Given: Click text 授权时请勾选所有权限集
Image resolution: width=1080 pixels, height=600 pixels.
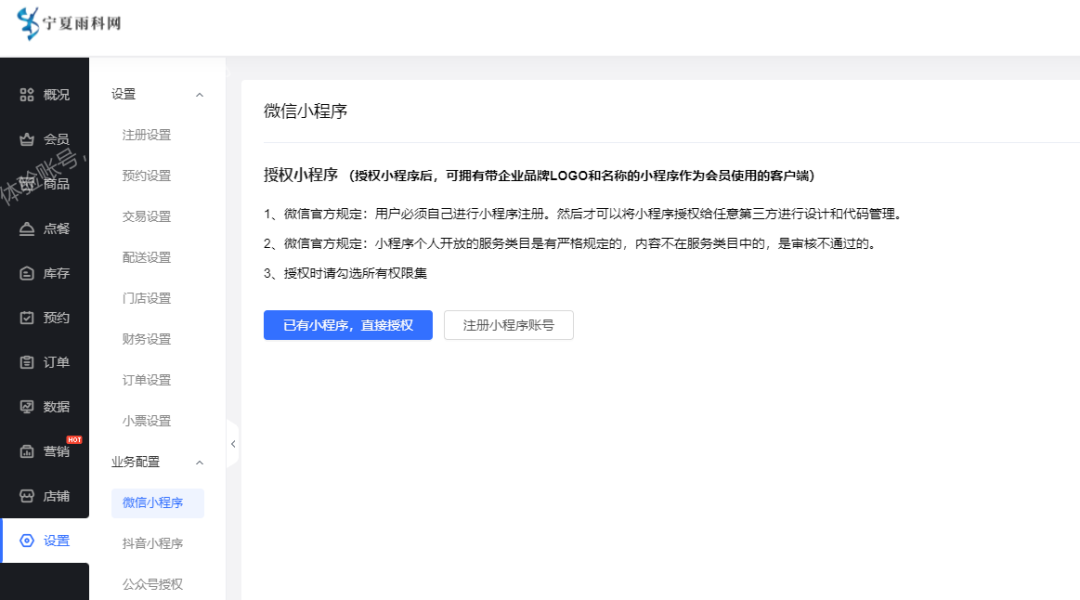Looking at the screenshot, I should (x=355, y=273).
